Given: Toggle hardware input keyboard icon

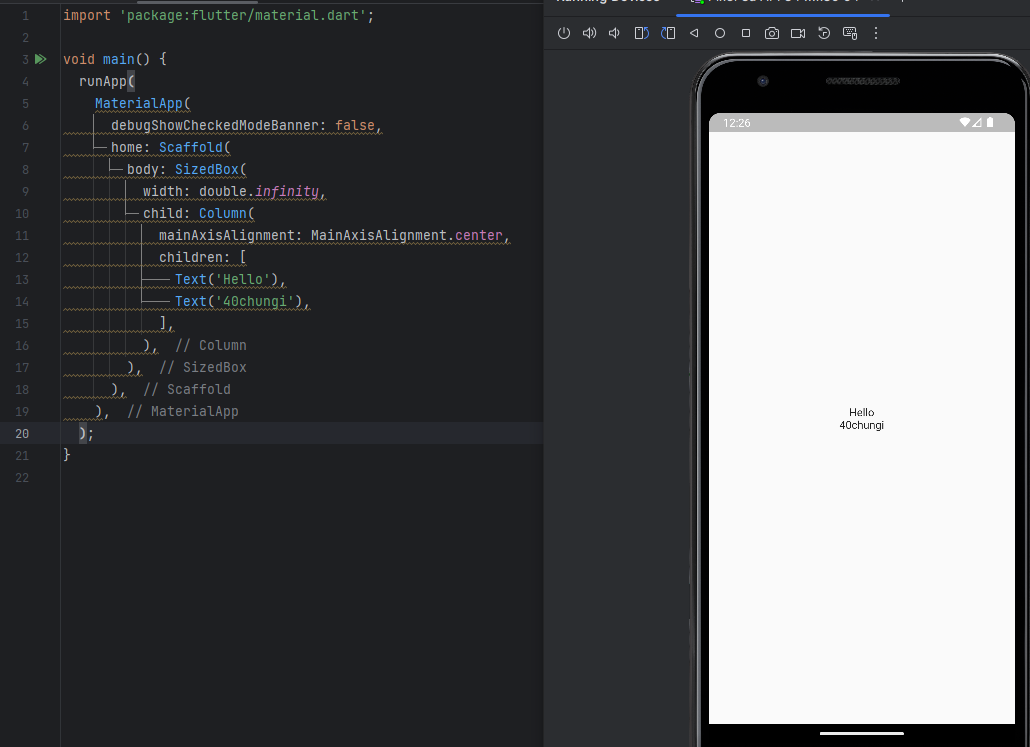Looking at the screenshot, I should (850, 33).
